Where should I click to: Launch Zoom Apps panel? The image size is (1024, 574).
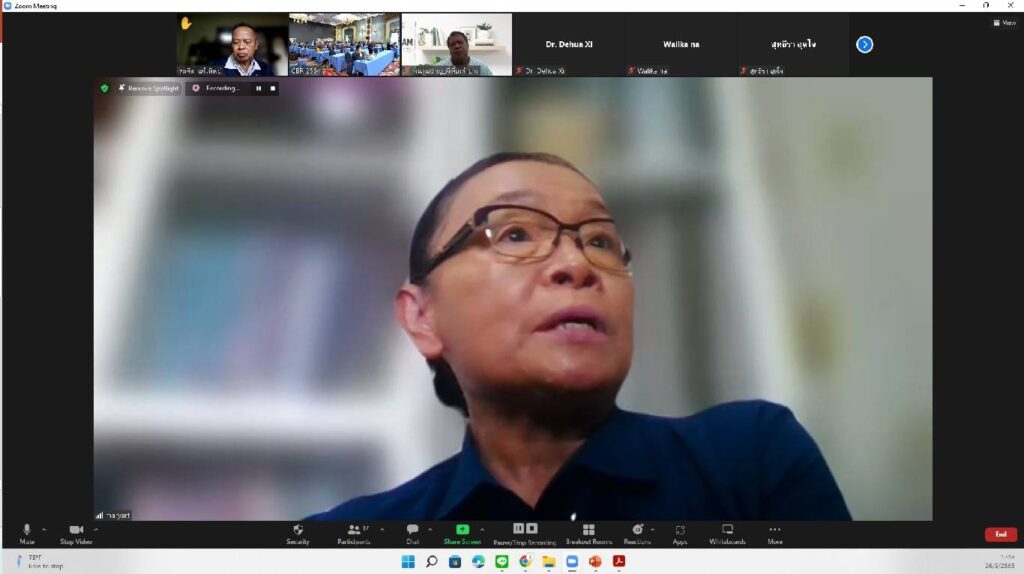click(680, 532)
